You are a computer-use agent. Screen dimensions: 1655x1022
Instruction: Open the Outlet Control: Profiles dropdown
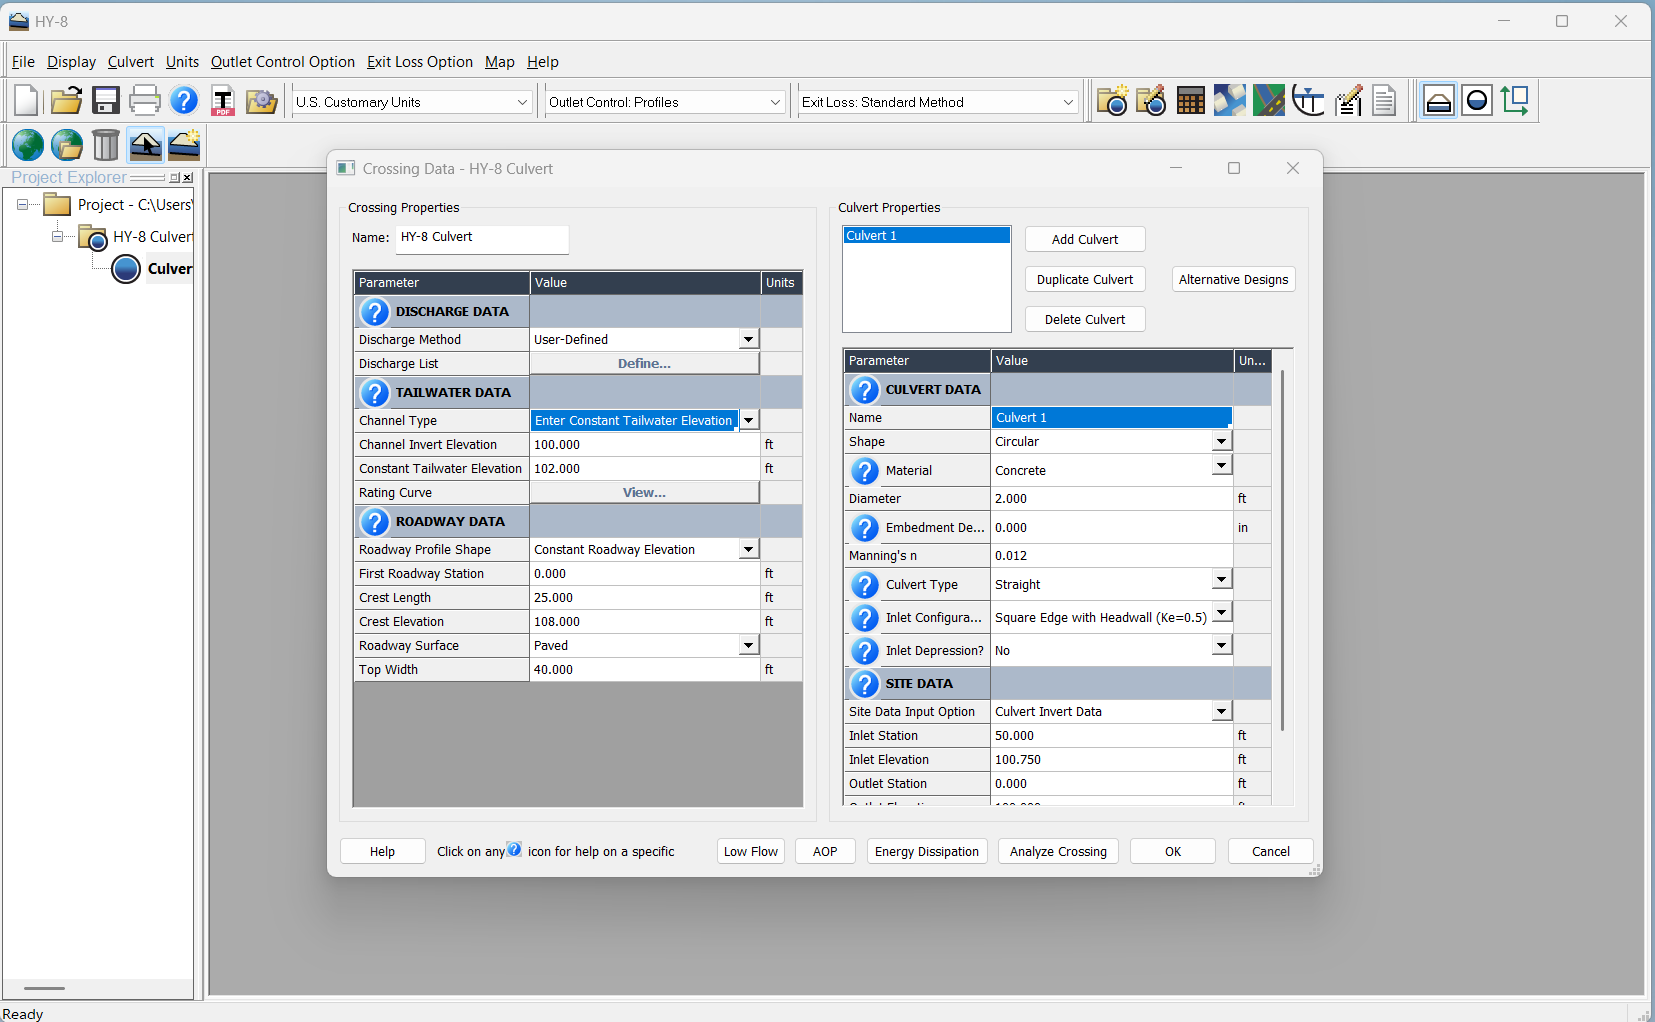664,102
